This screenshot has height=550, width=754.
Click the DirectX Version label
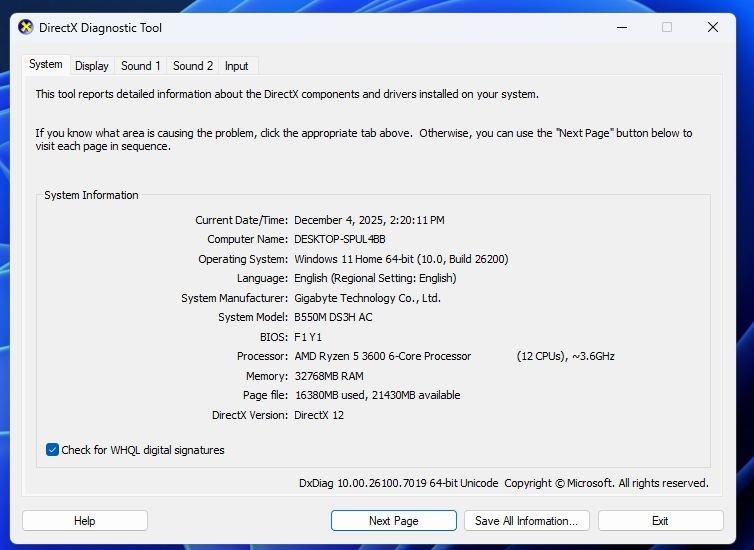pos(250,415)
